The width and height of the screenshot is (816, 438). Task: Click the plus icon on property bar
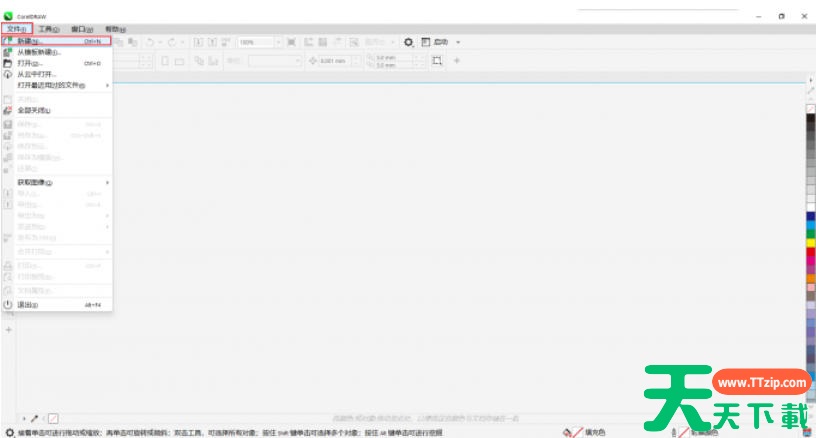point(457,61)
